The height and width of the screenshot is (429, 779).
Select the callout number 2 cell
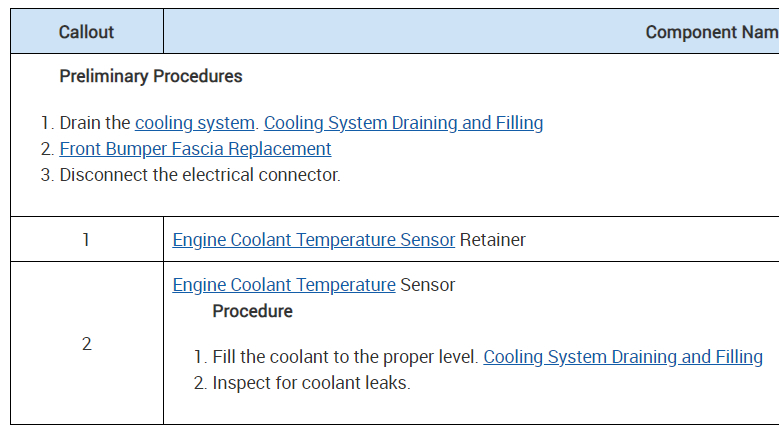[x=86, y=344]
